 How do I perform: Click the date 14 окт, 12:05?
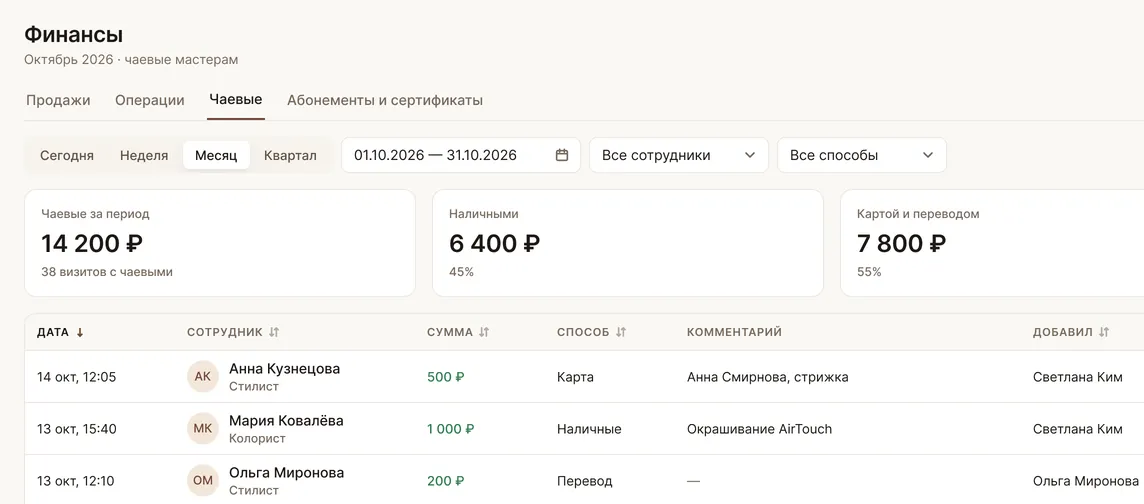[77, 377]
